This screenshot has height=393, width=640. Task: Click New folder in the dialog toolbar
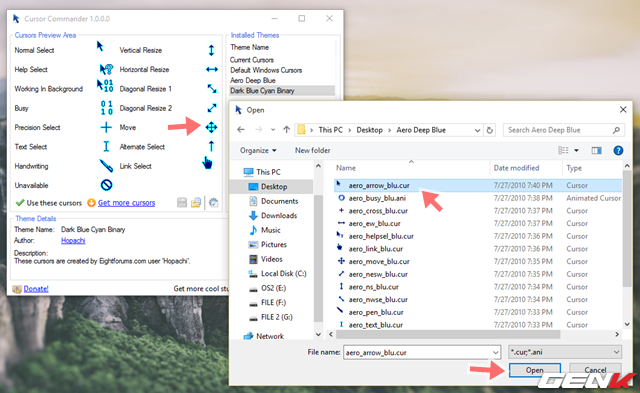[x=312, y=151]
